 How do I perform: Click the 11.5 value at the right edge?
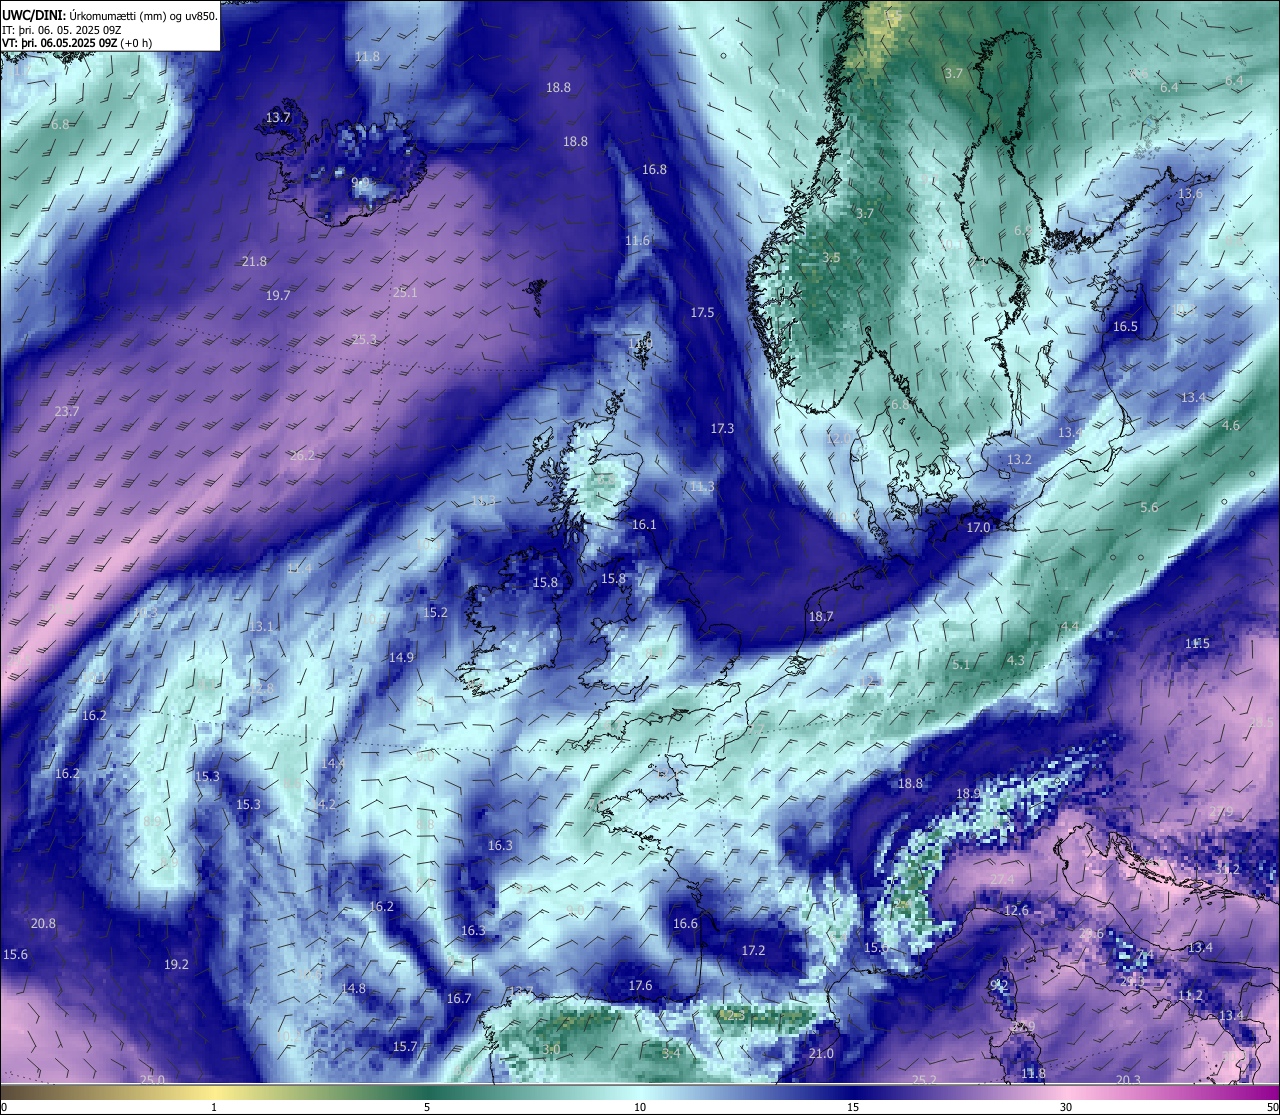1197,644
